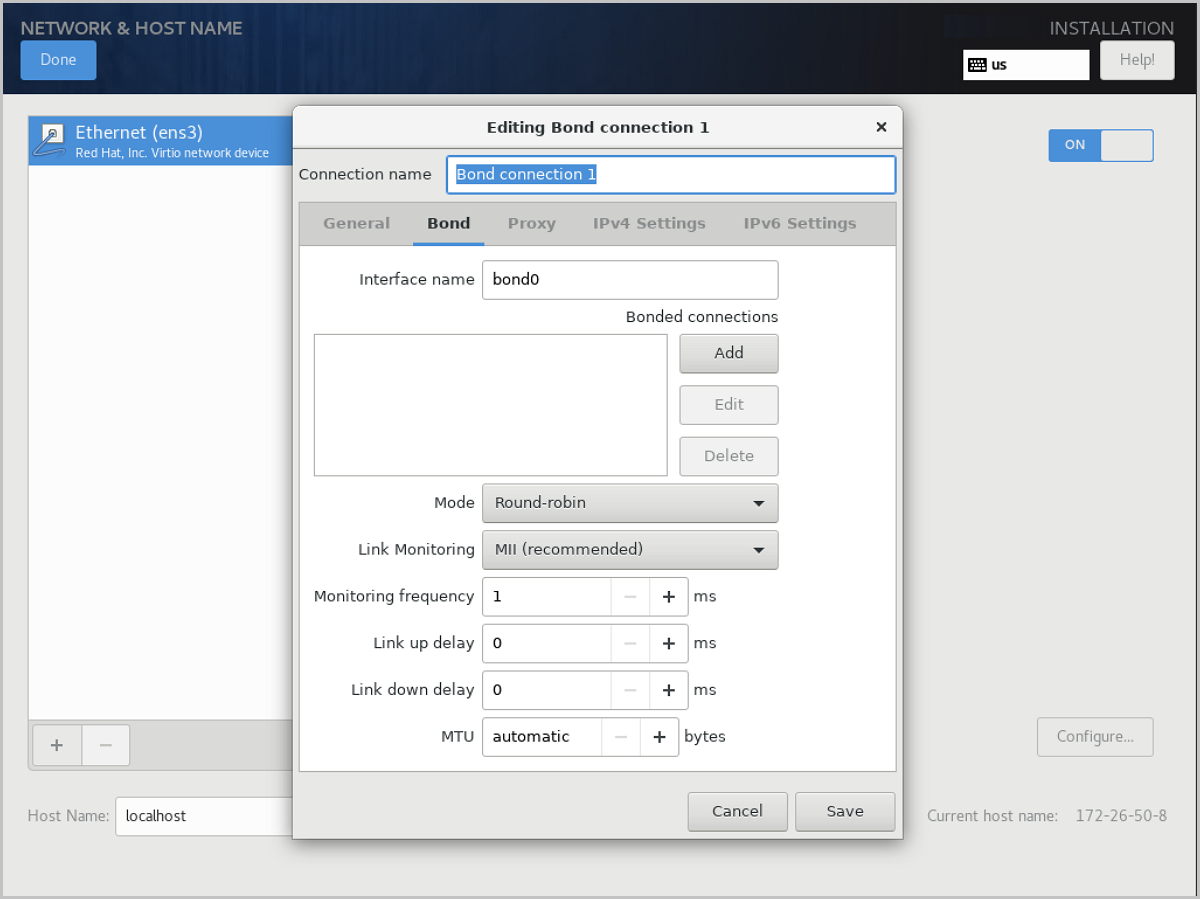Click the plus icon to add an interface
1200x899 pixels.
click(x=56, y=745)
